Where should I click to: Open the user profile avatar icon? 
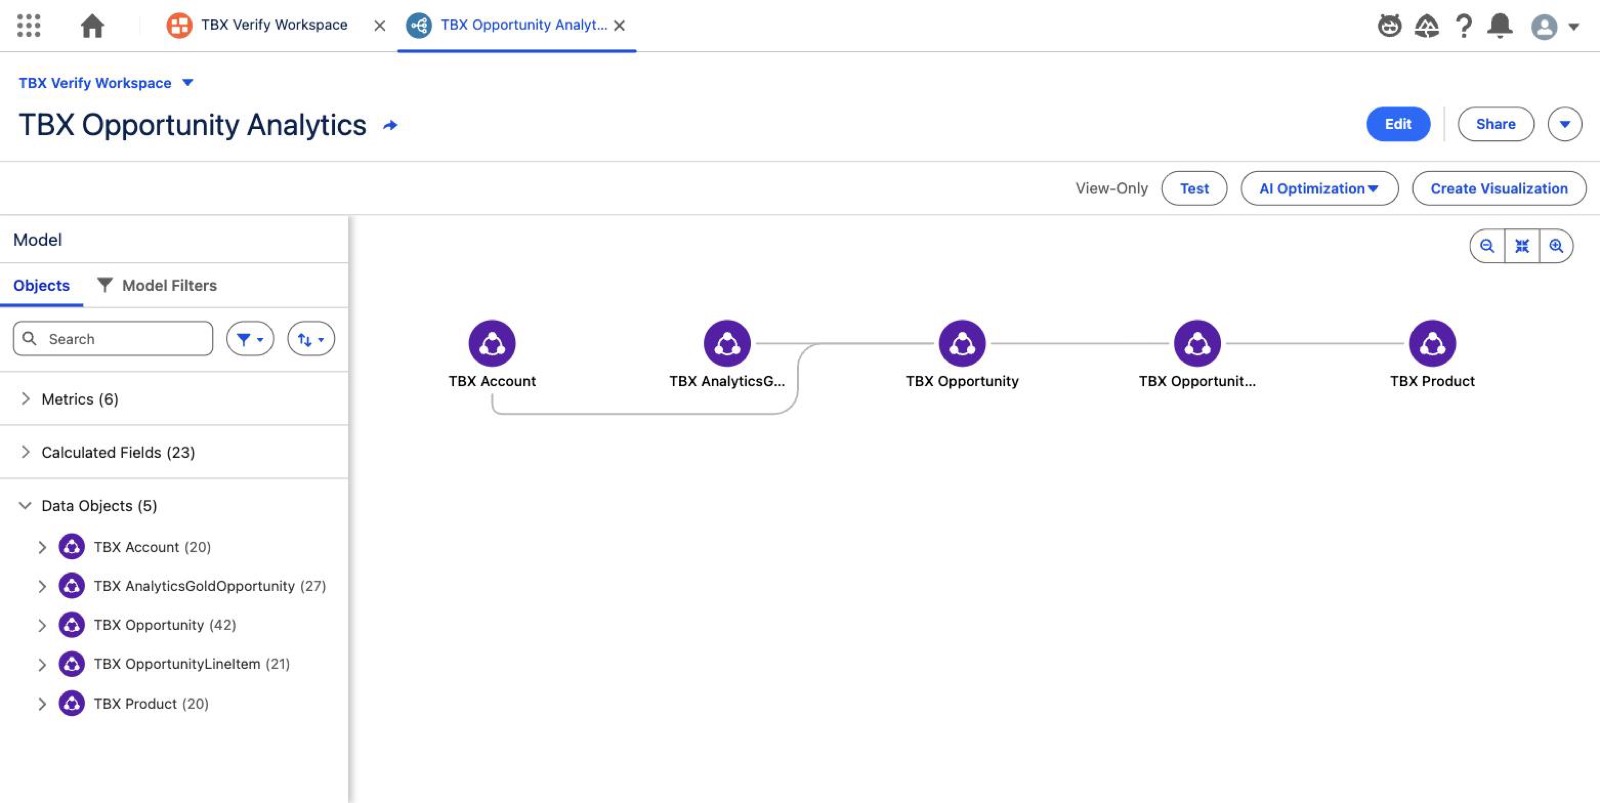coord(1544,27)
